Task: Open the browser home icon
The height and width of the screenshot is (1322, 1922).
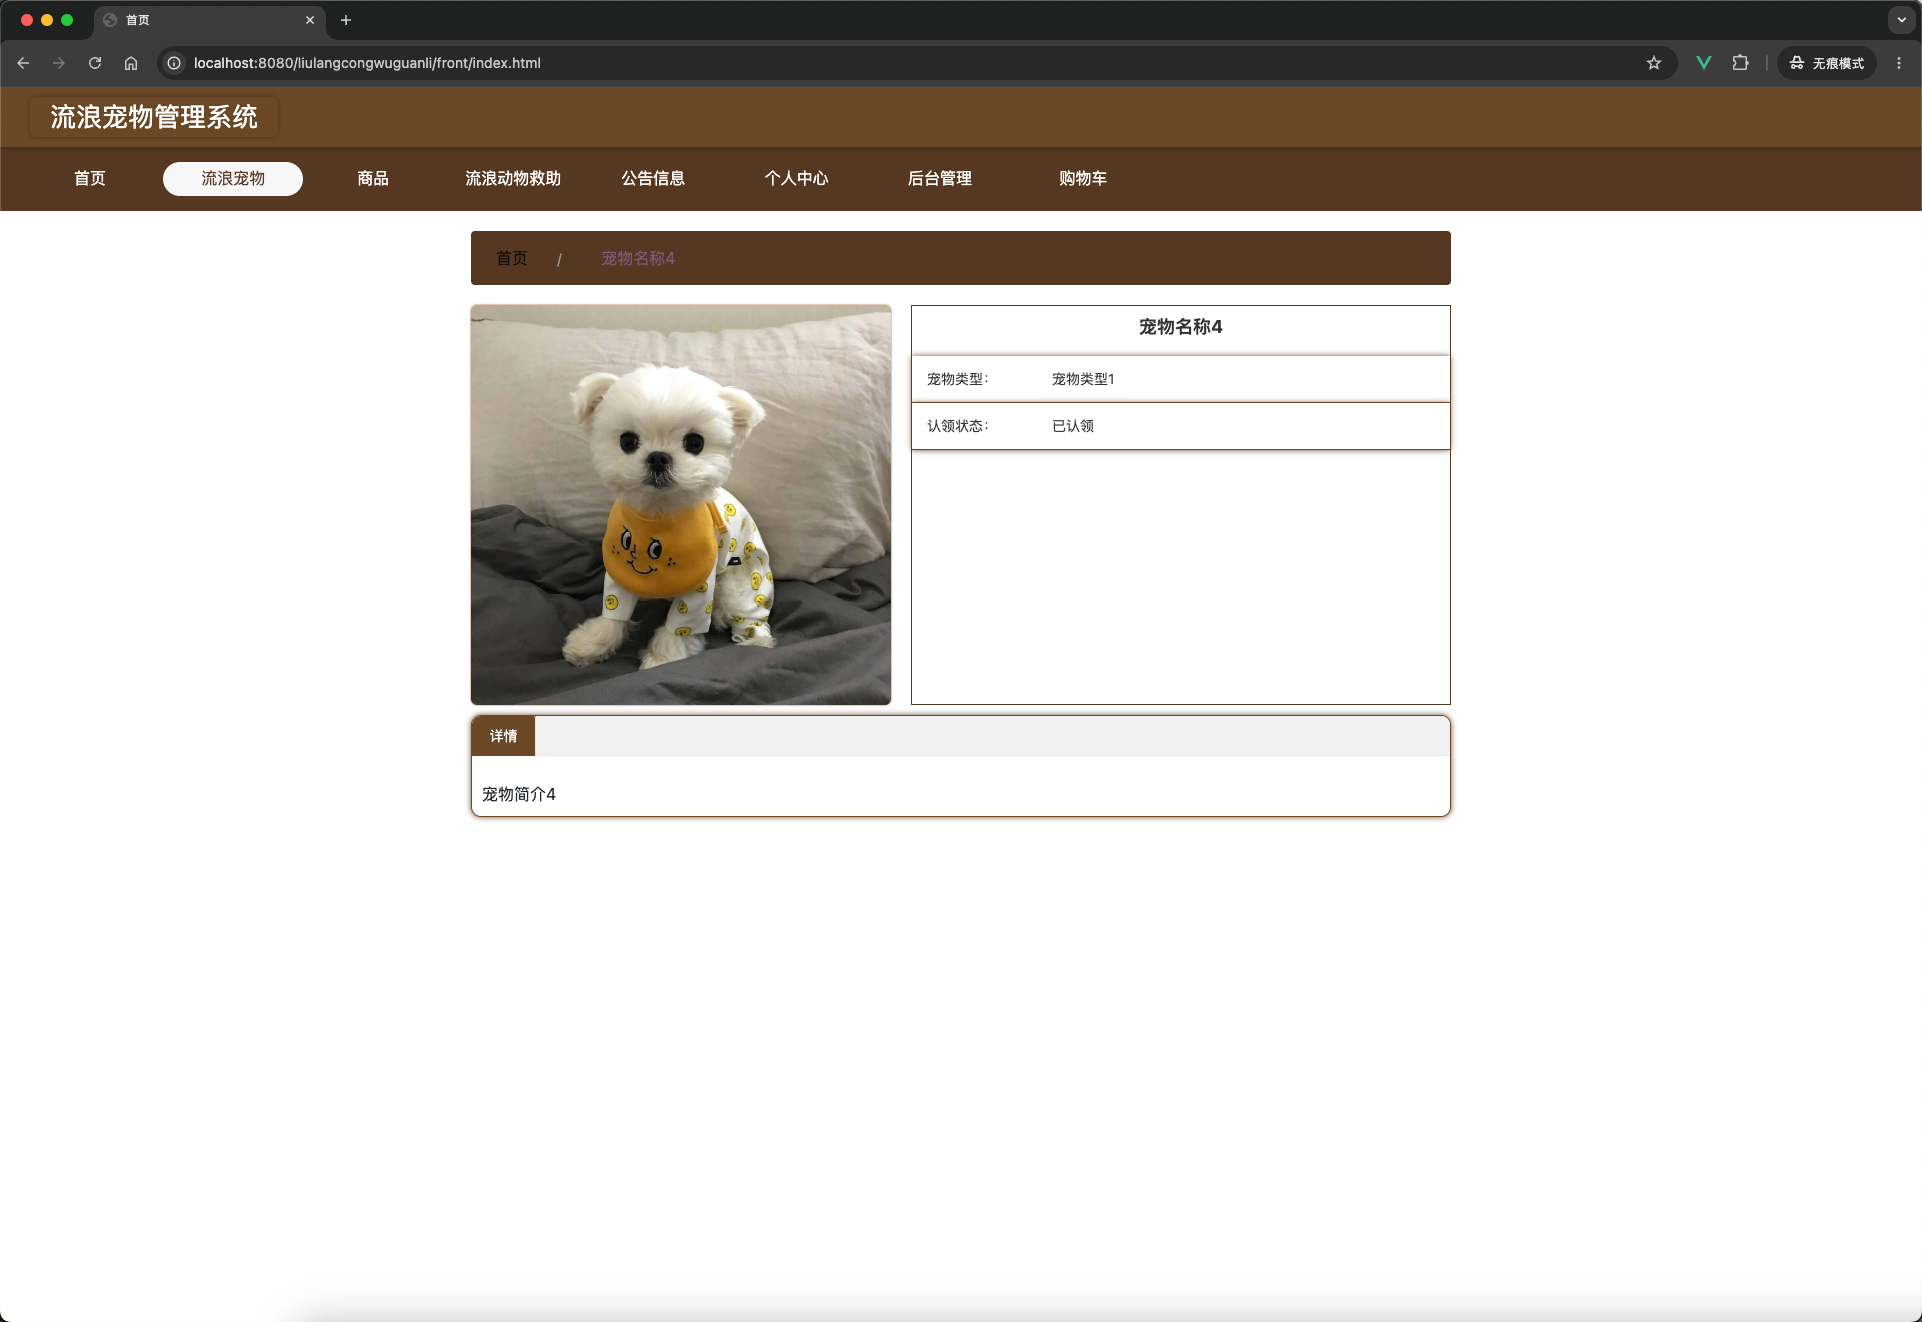Action: pyautogui.click(x=131, y=63)
